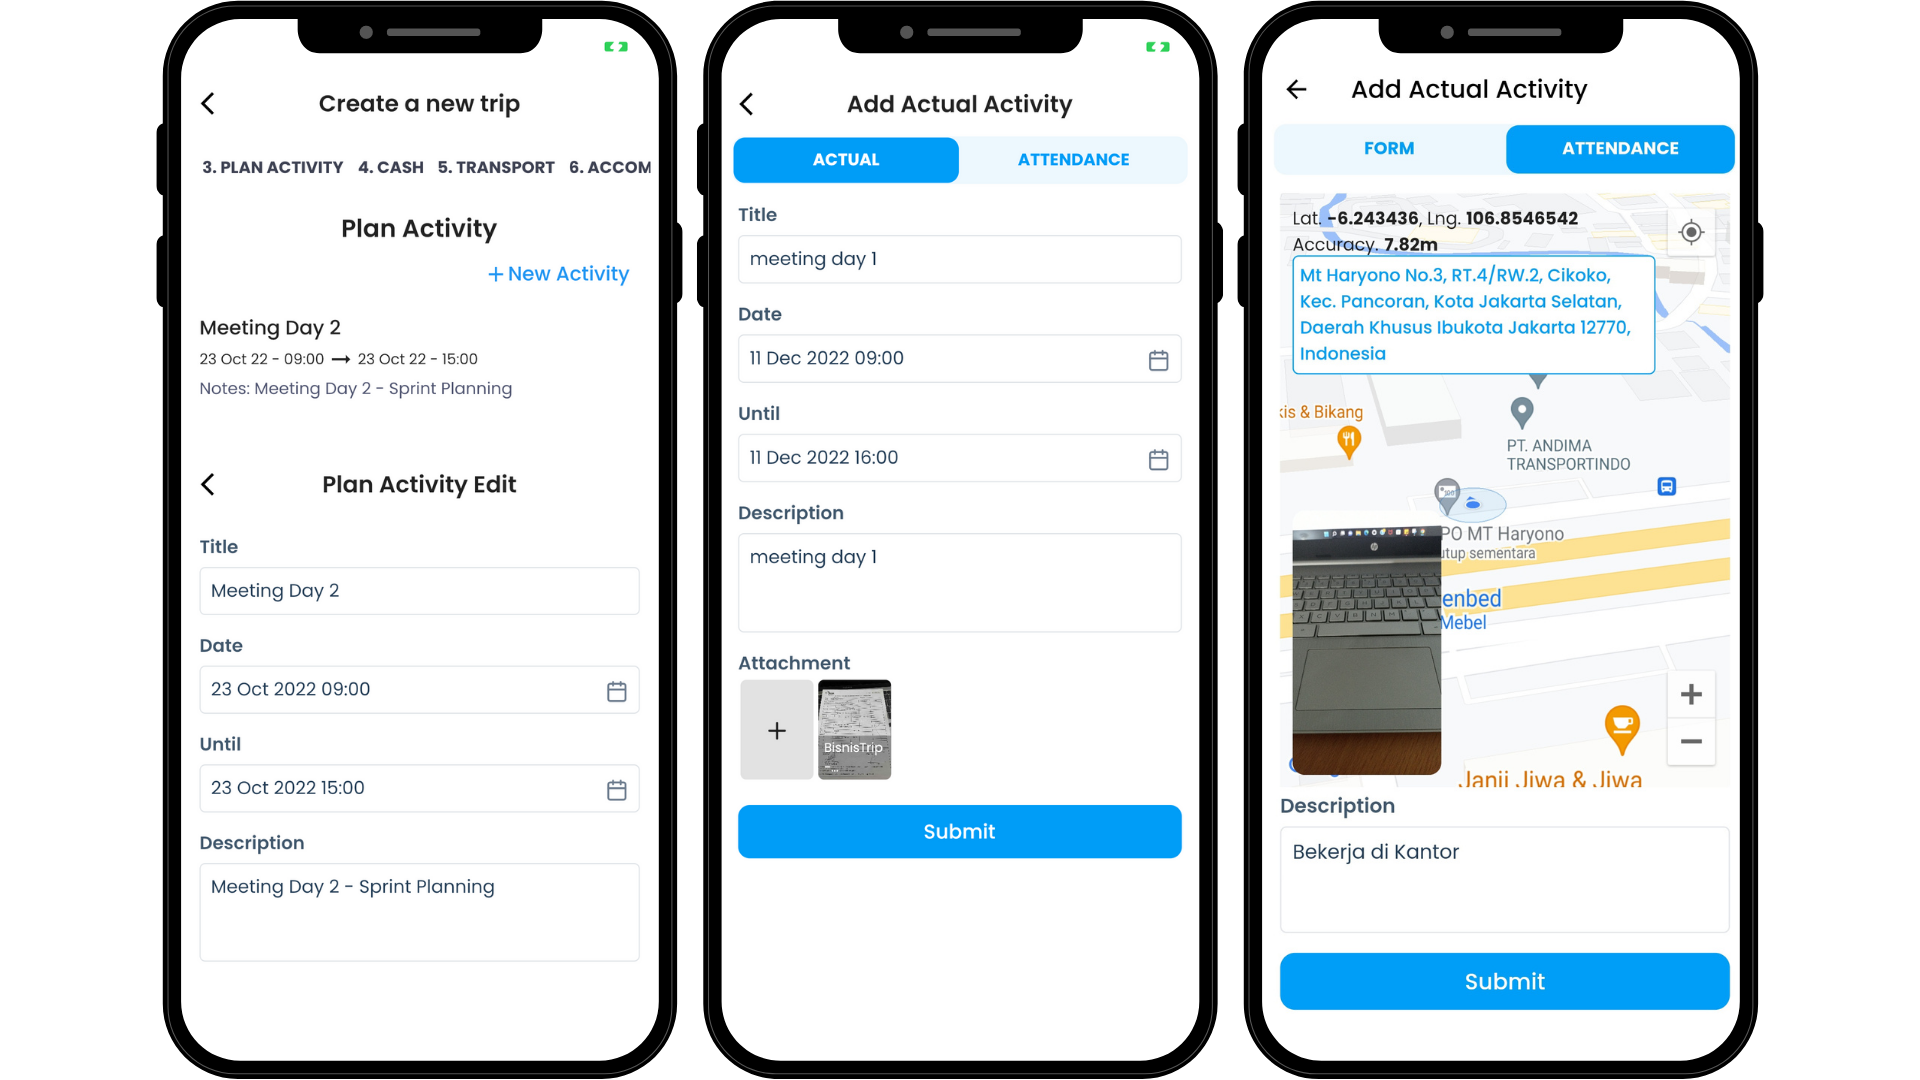Expand the 5. TRANSPORT navigation step
This screenshot has height=1080, width=1920.
pos(500,167)
